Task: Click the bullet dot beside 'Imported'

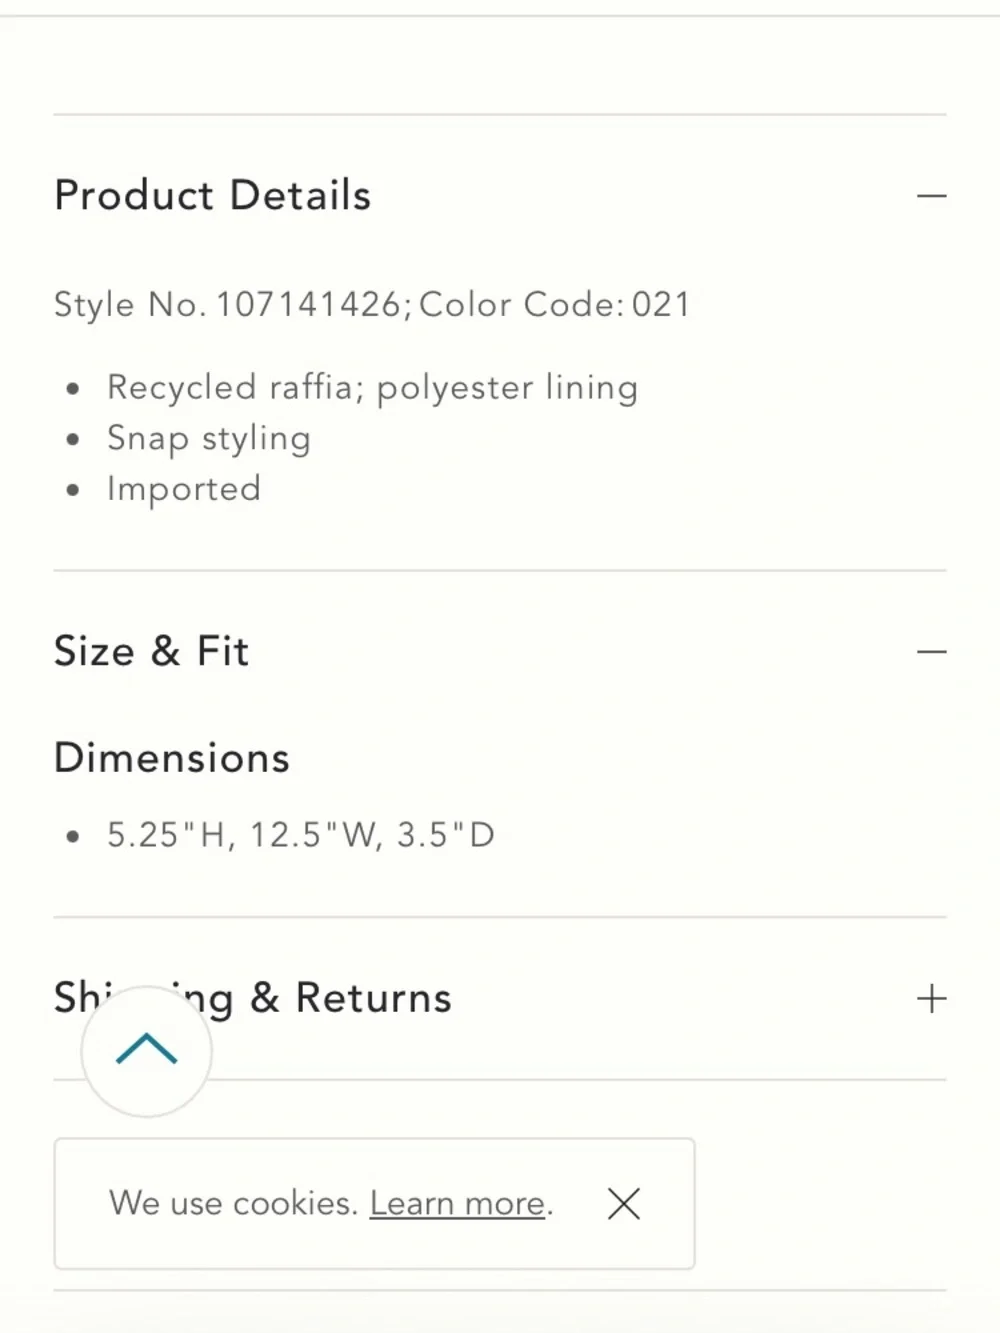Action: coord(72,490)
